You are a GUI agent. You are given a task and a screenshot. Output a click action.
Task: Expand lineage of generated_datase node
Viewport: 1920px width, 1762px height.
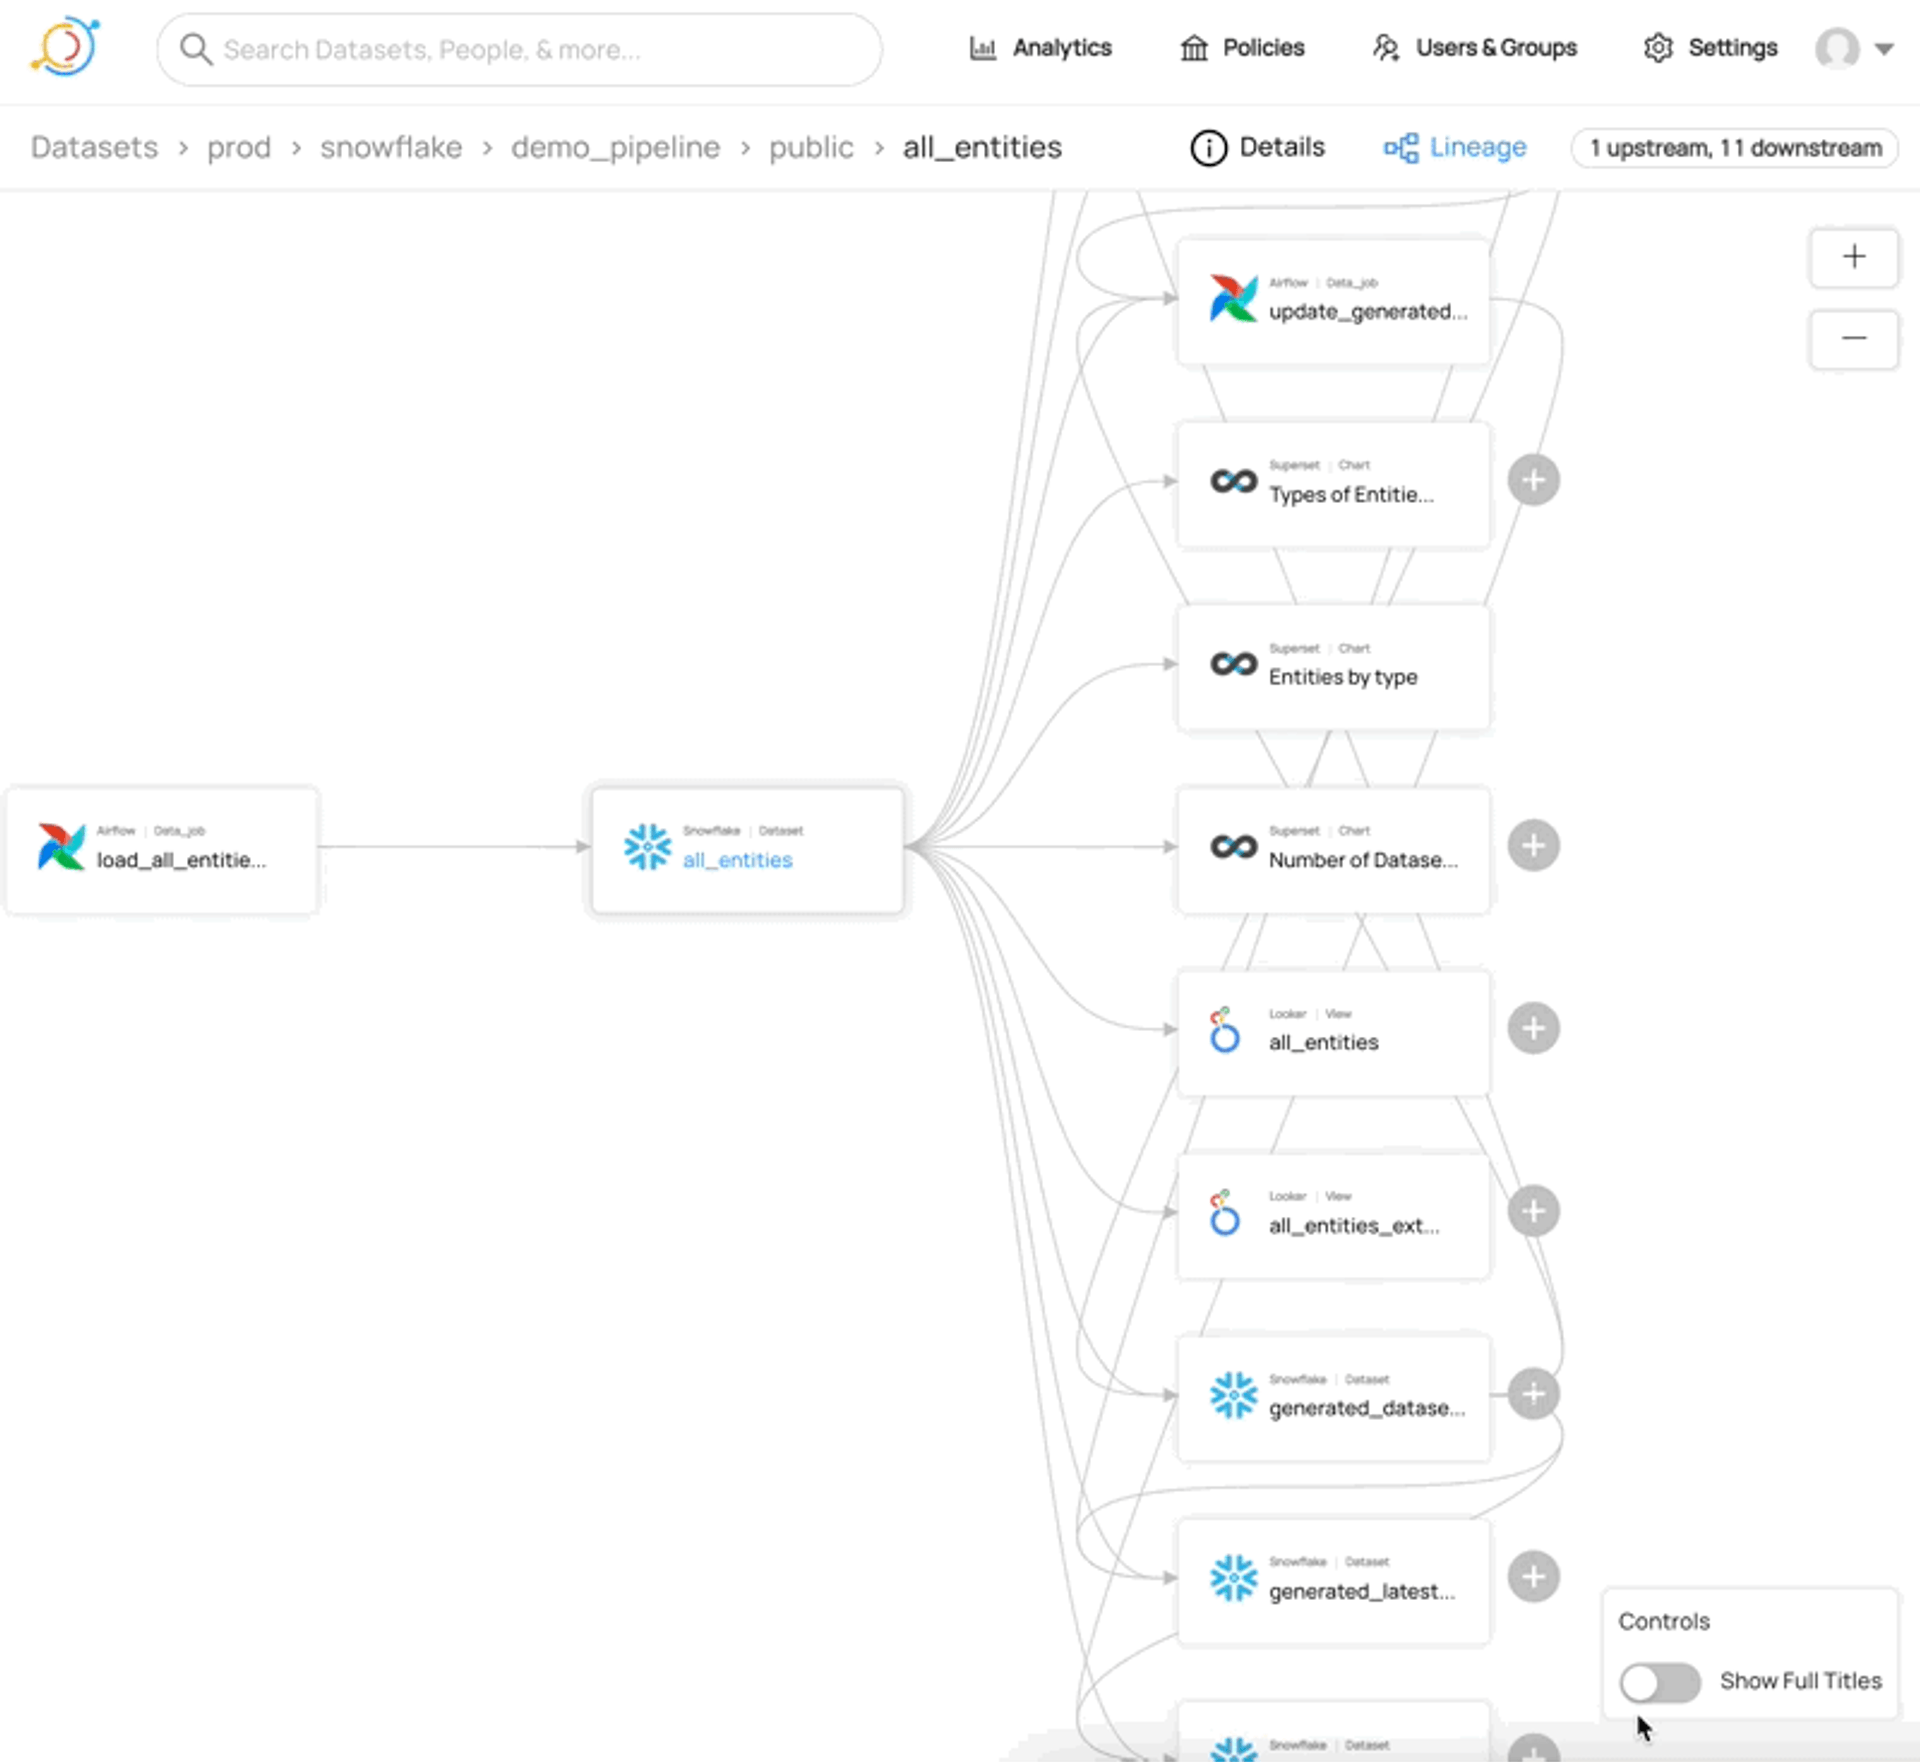[x=1533, y=1394]
